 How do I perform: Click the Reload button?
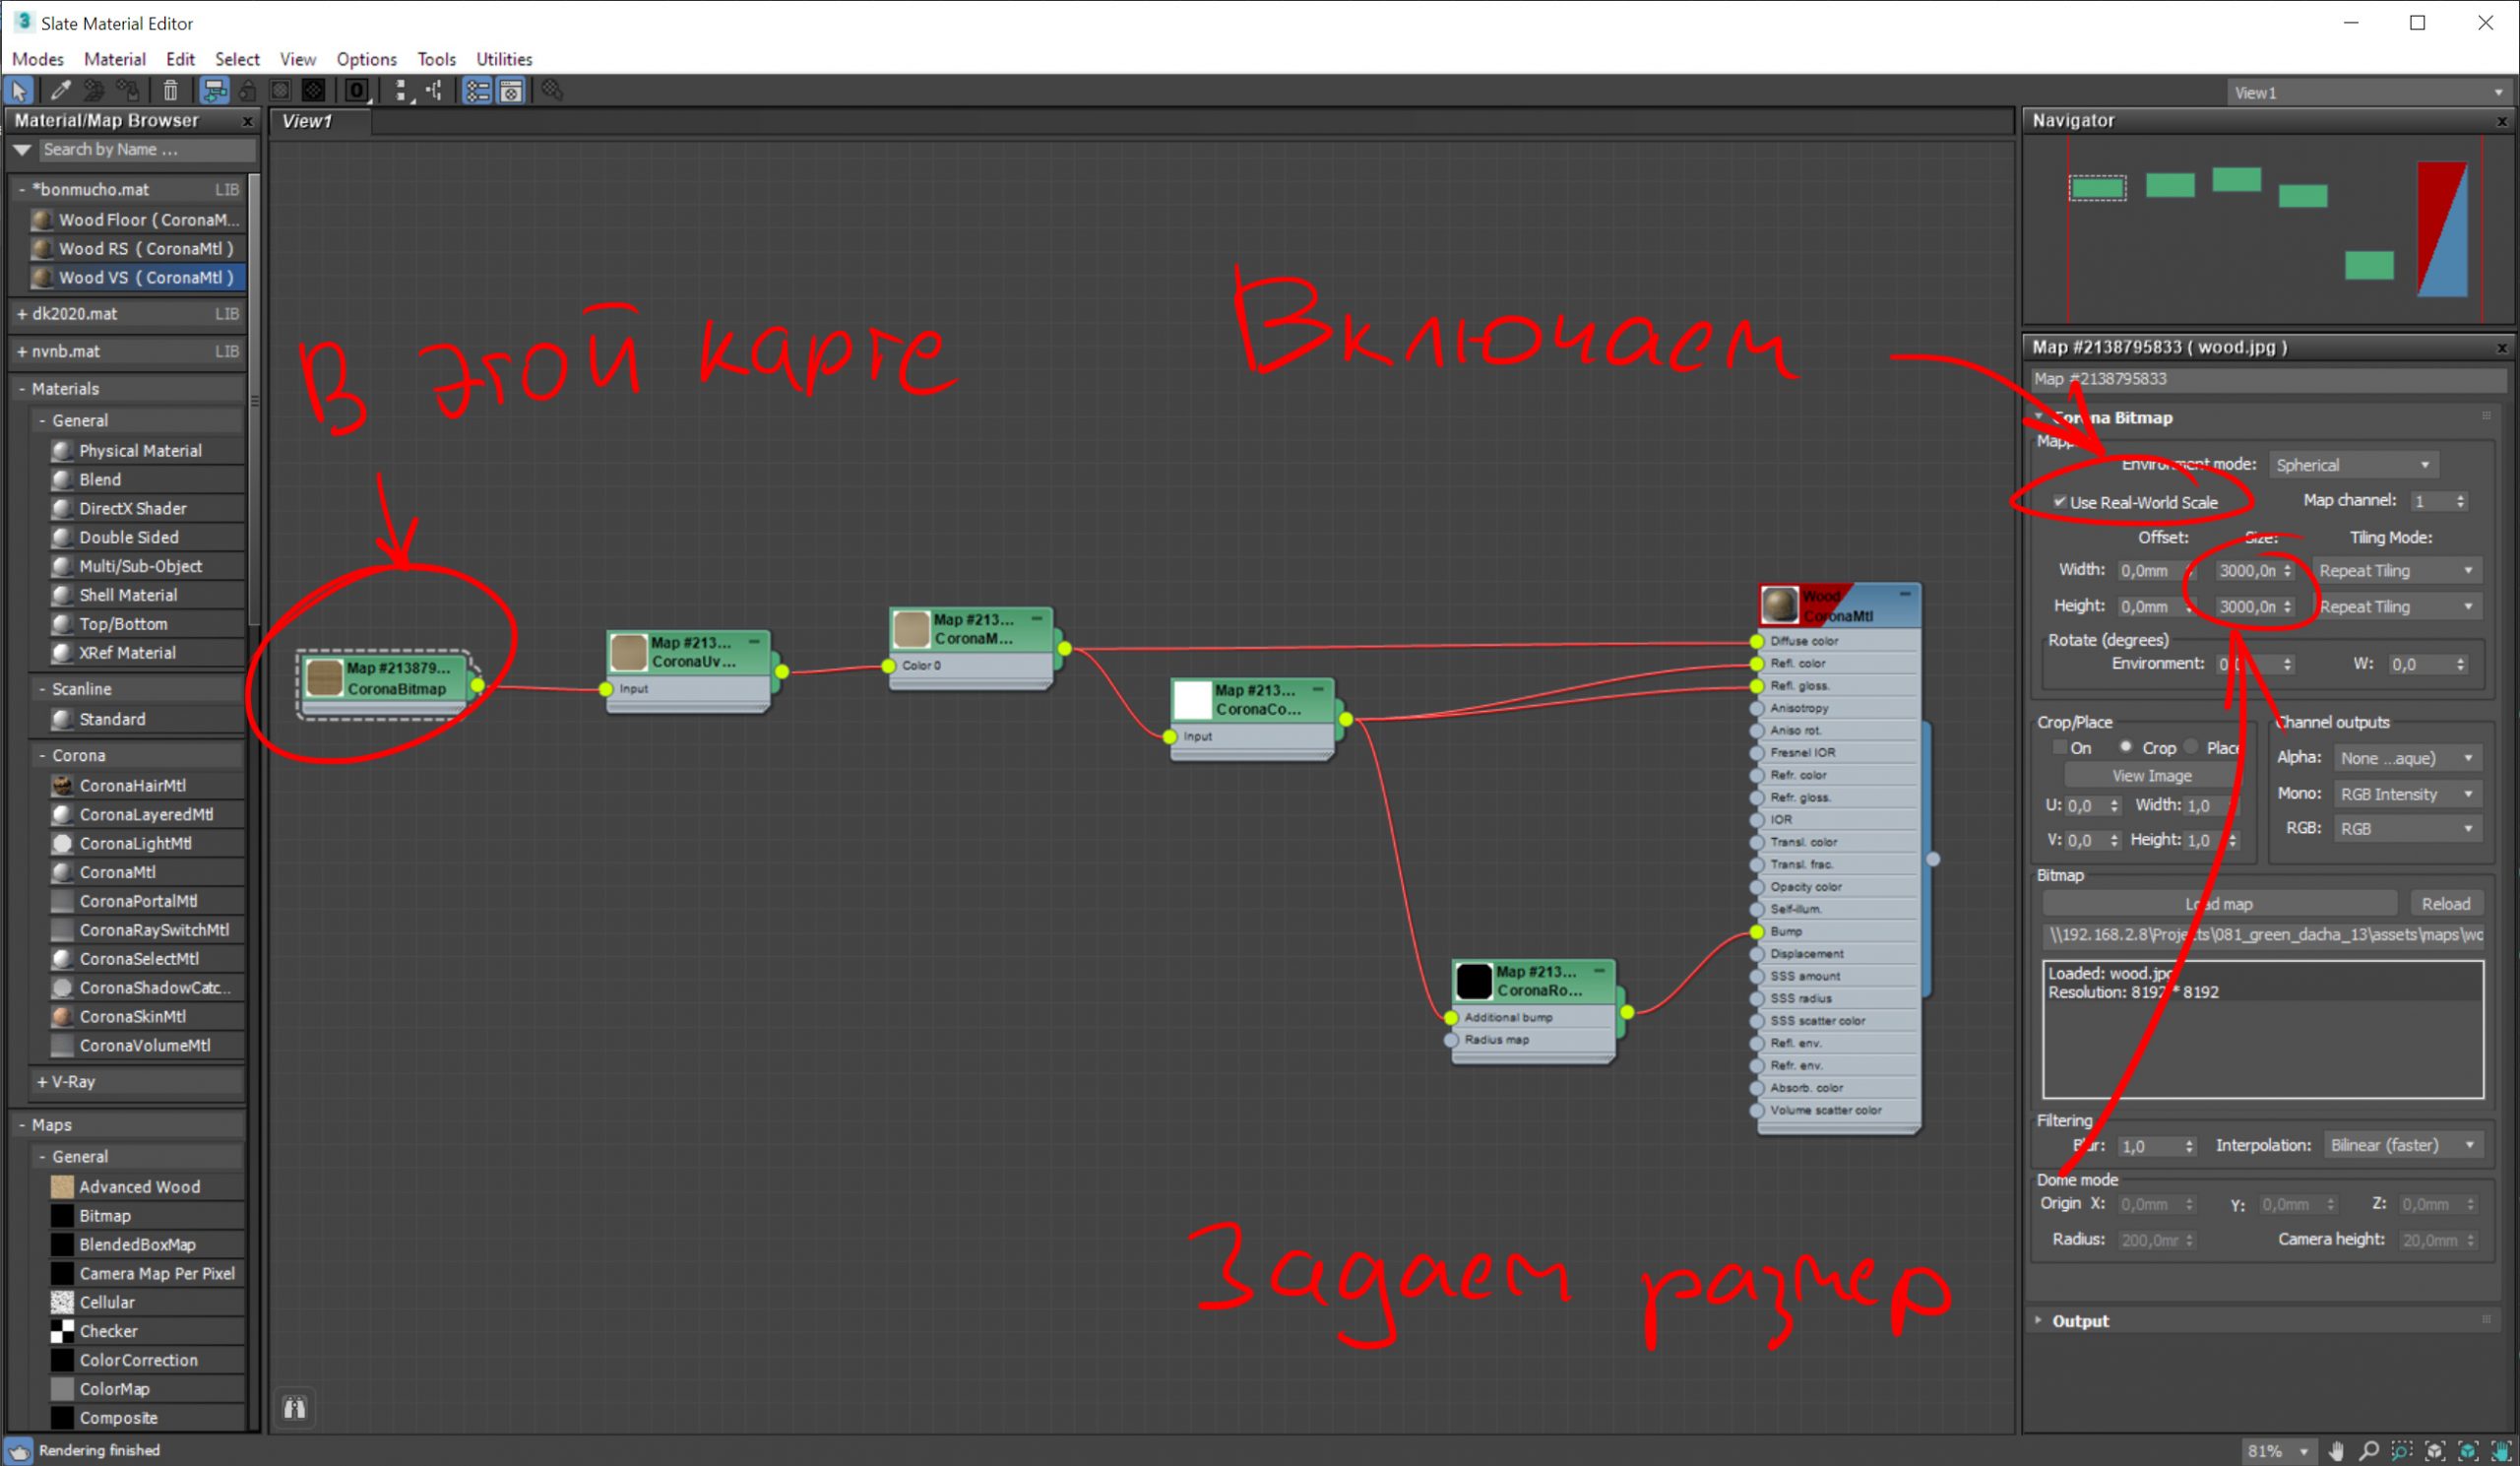tap(2445, 903)
